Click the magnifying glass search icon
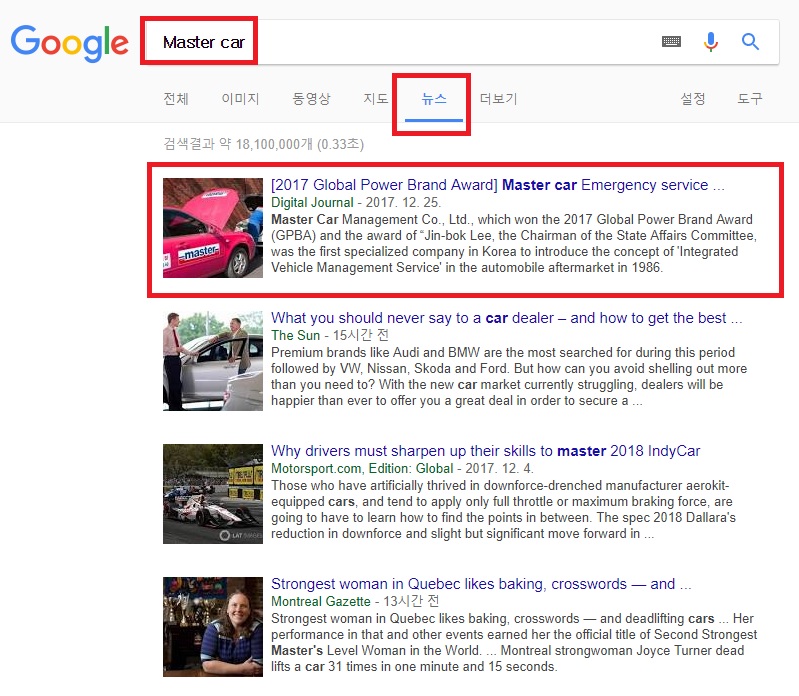Screen dimensions: 799x696 pos(750,42)
